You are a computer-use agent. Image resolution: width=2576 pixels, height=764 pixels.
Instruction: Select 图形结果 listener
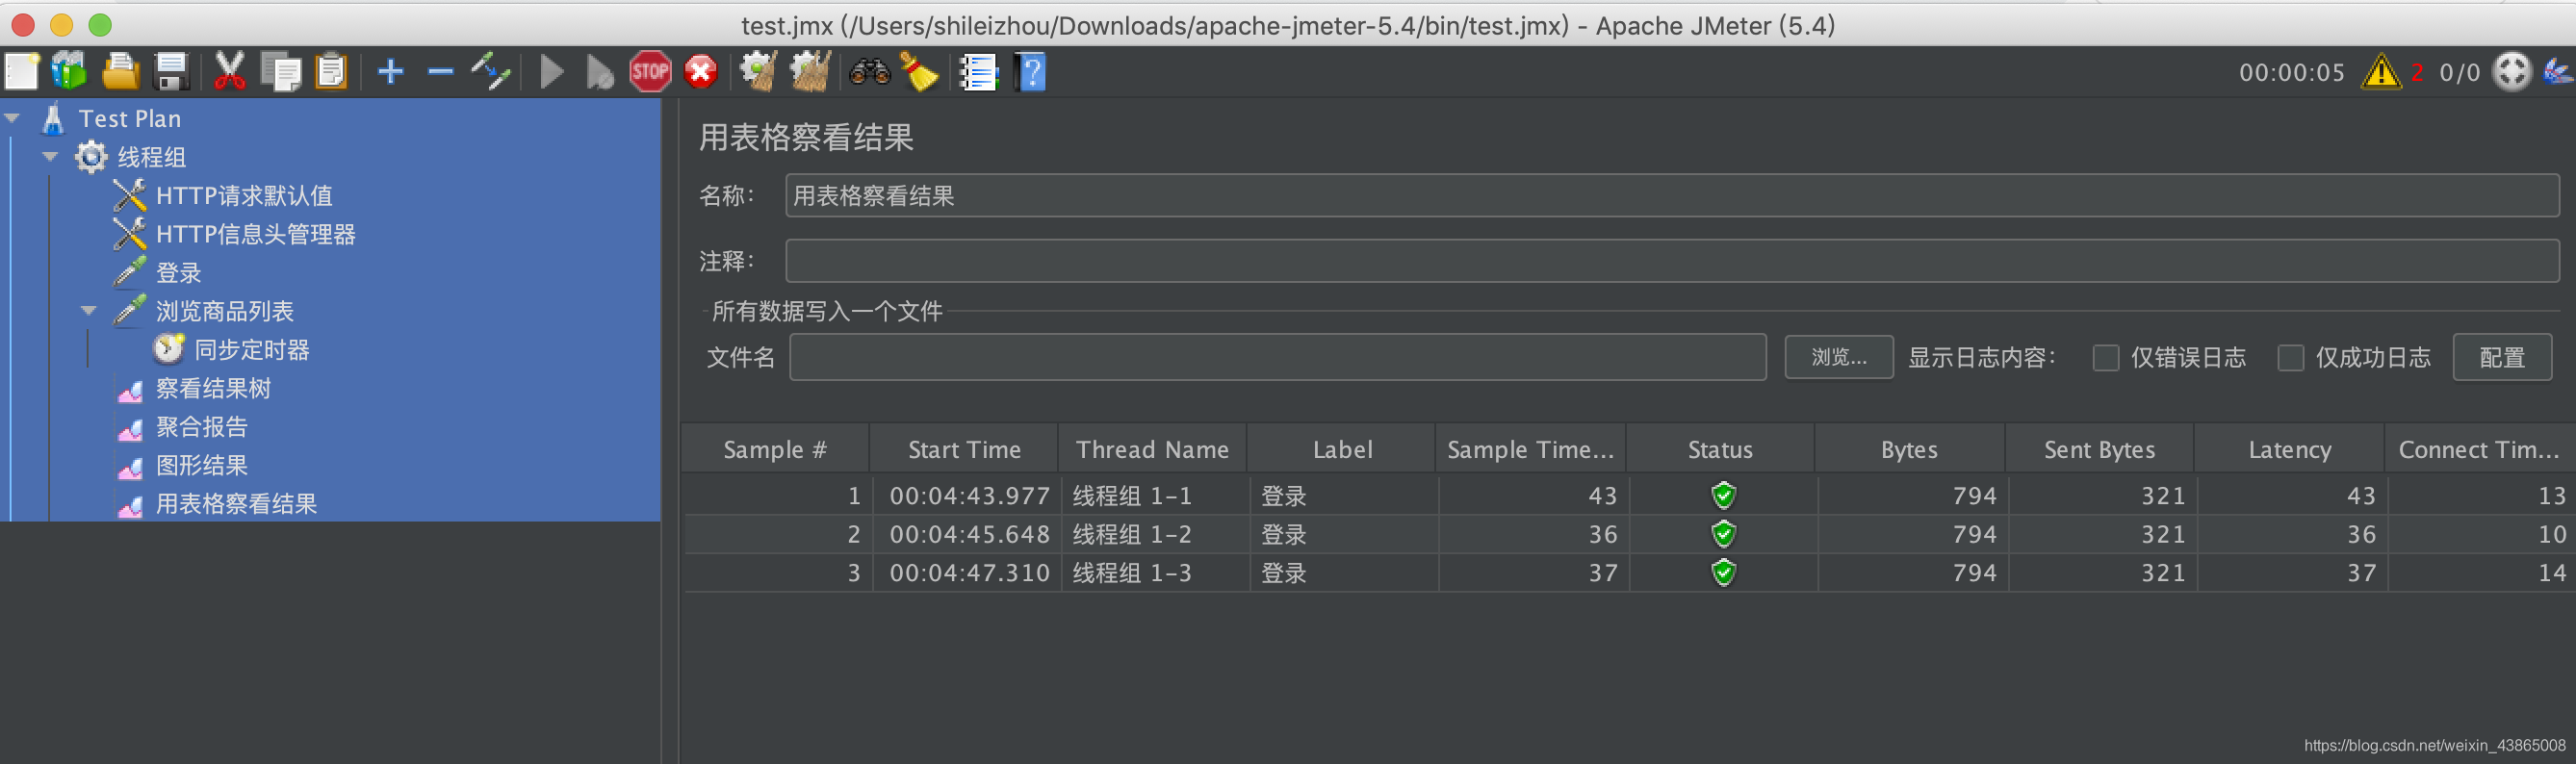[202, 465]
